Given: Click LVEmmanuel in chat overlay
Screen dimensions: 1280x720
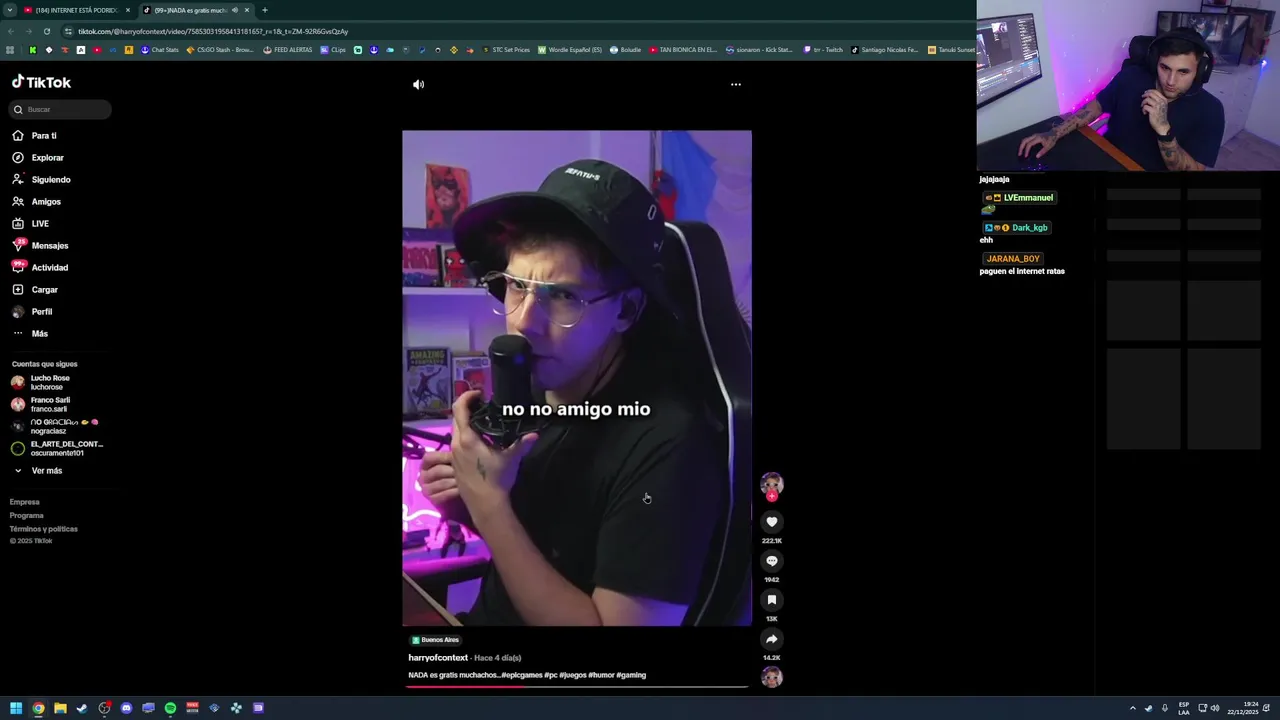Looking at the screenshot, I should pos(1028,198).
